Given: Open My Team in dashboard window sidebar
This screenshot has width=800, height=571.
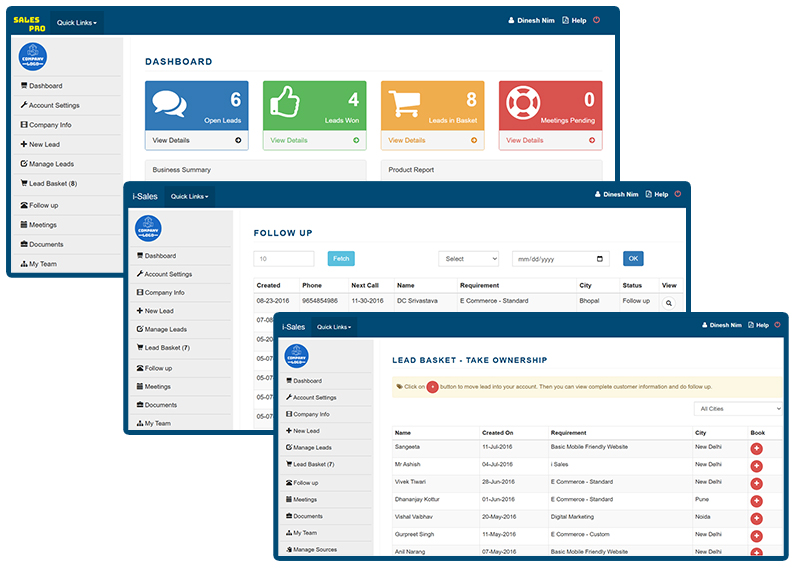Looking at the screenshot, I should (38, 264).
